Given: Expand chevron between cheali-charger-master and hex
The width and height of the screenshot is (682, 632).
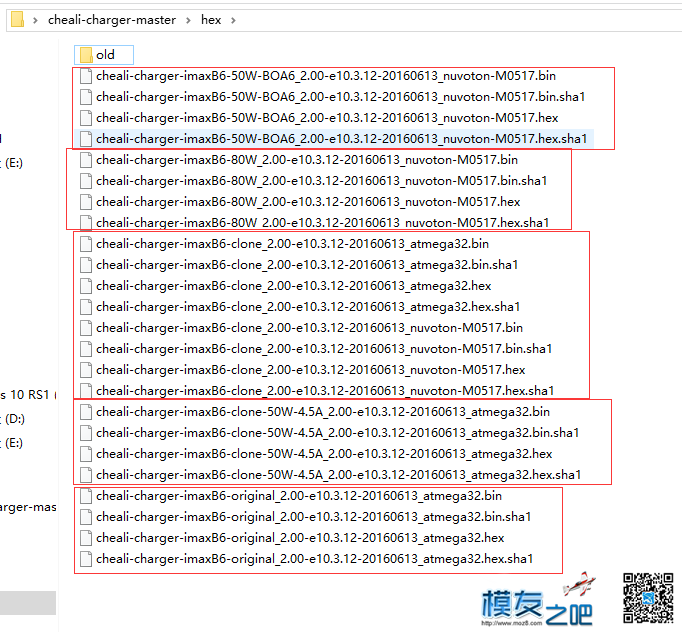Looking at the screenshot, I should tap(188, 20).
